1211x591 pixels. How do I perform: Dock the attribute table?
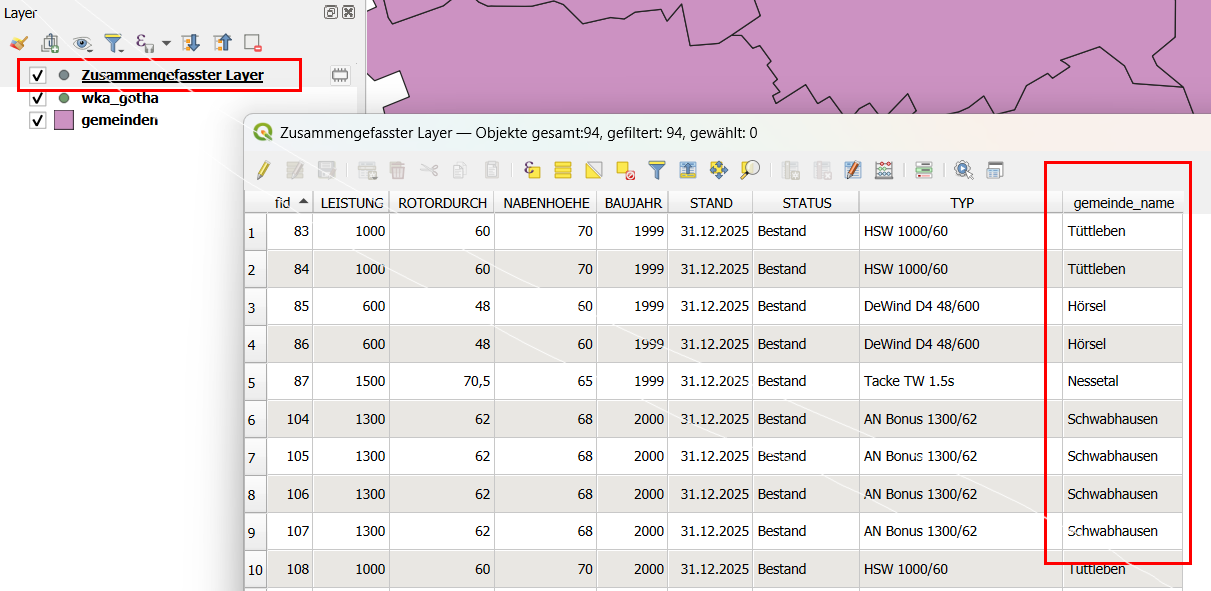point(994,170)
